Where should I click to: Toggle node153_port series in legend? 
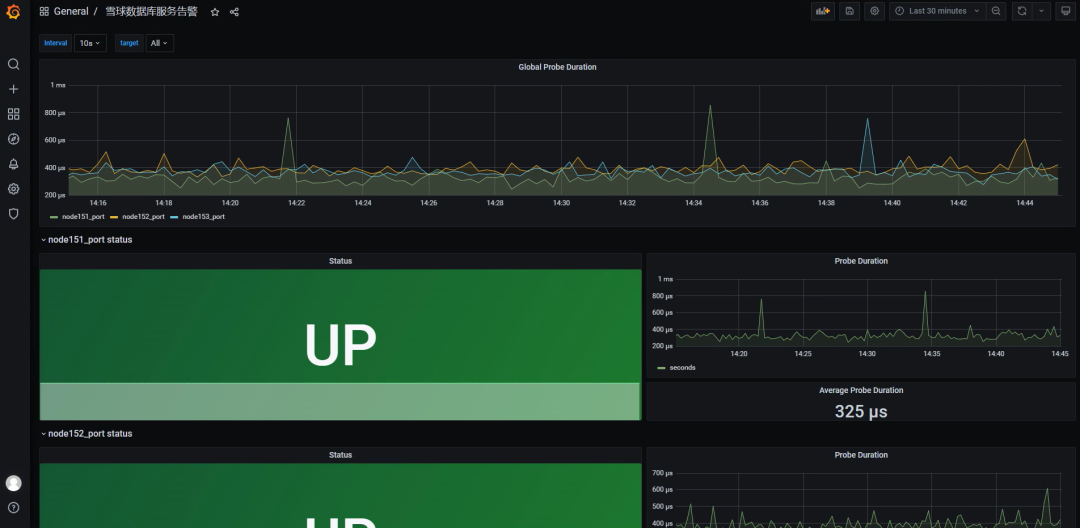pyautogui.click(x=198, y=217)
